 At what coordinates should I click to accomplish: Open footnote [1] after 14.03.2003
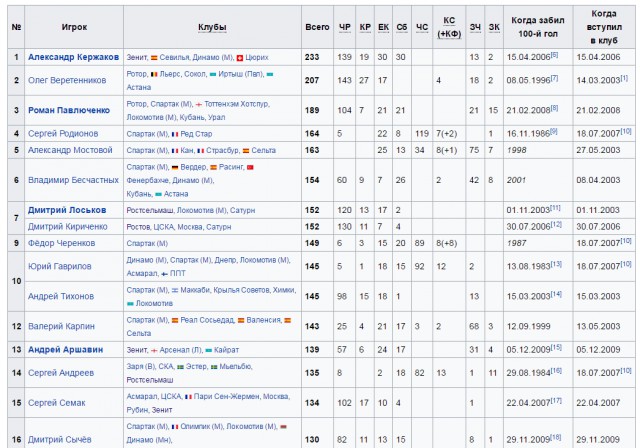pos(624,78)
